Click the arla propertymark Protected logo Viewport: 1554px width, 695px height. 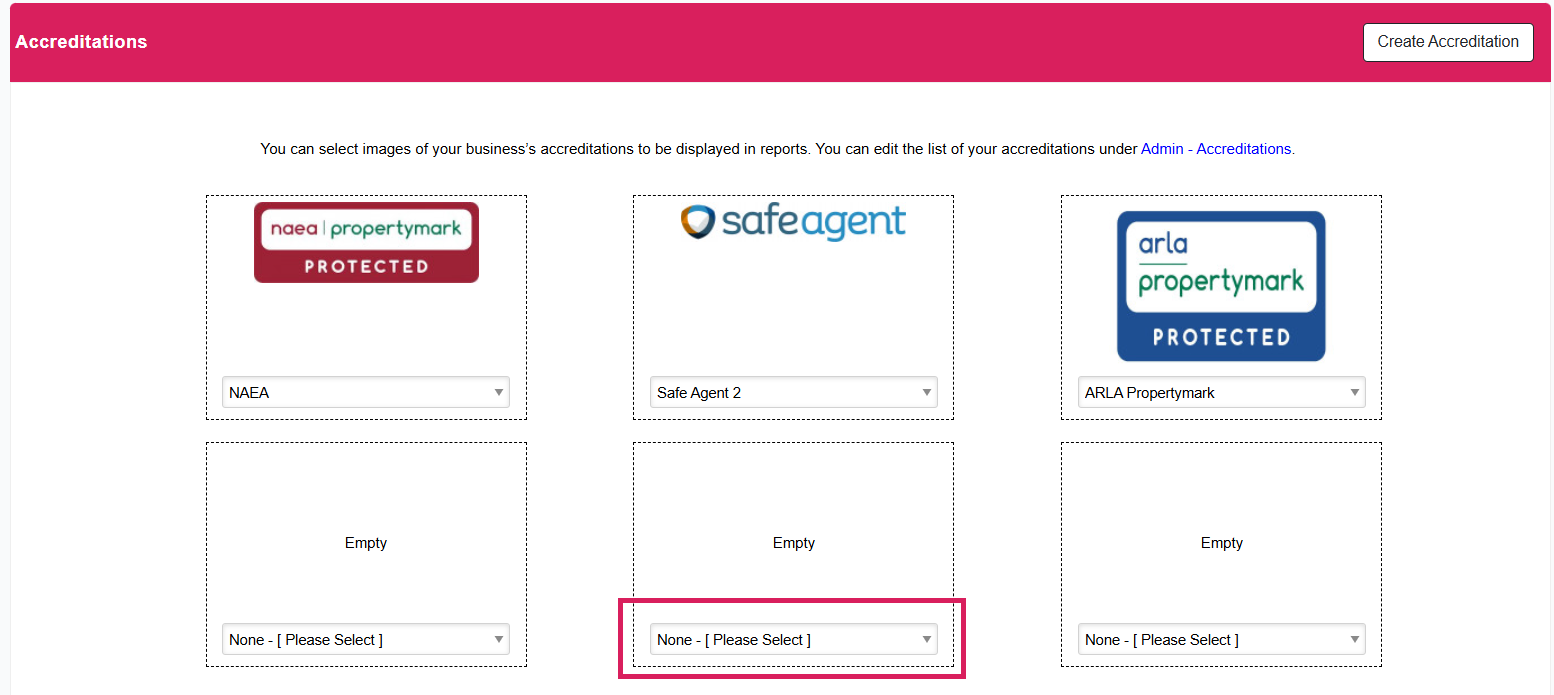click(1221, 286)
